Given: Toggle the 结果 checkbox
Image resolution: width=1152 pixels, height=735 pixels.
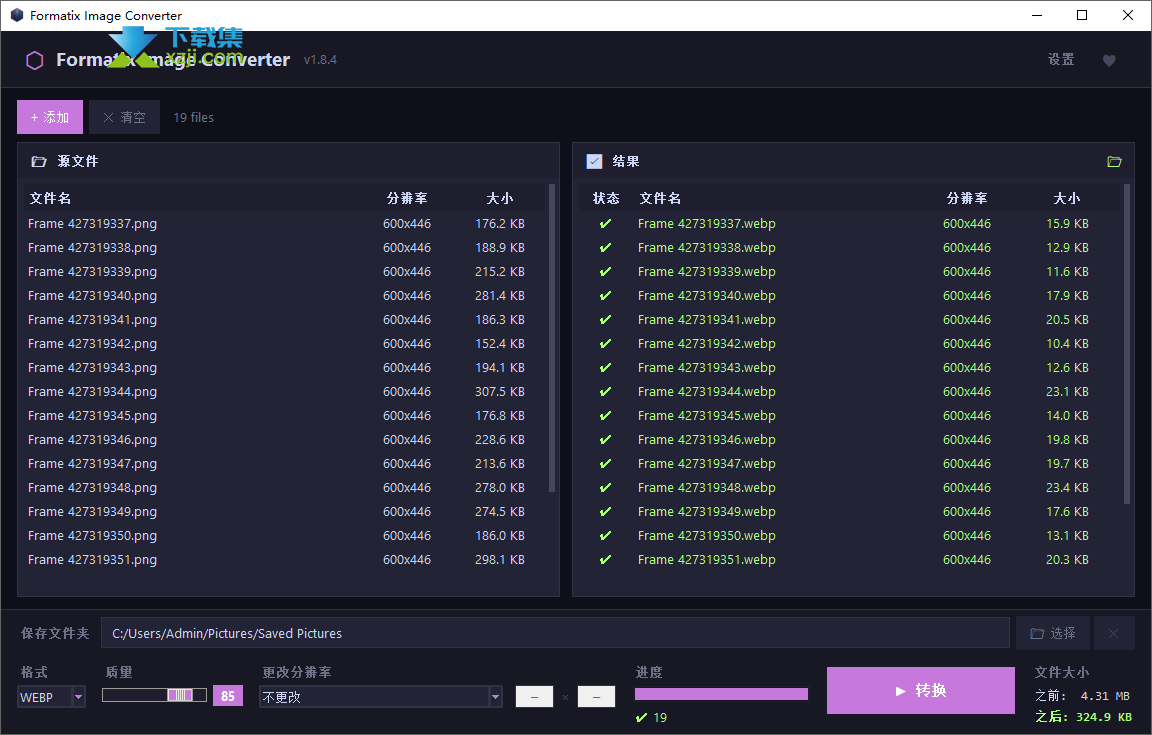Looking at the screenshot, I should [x=594, y=162].
